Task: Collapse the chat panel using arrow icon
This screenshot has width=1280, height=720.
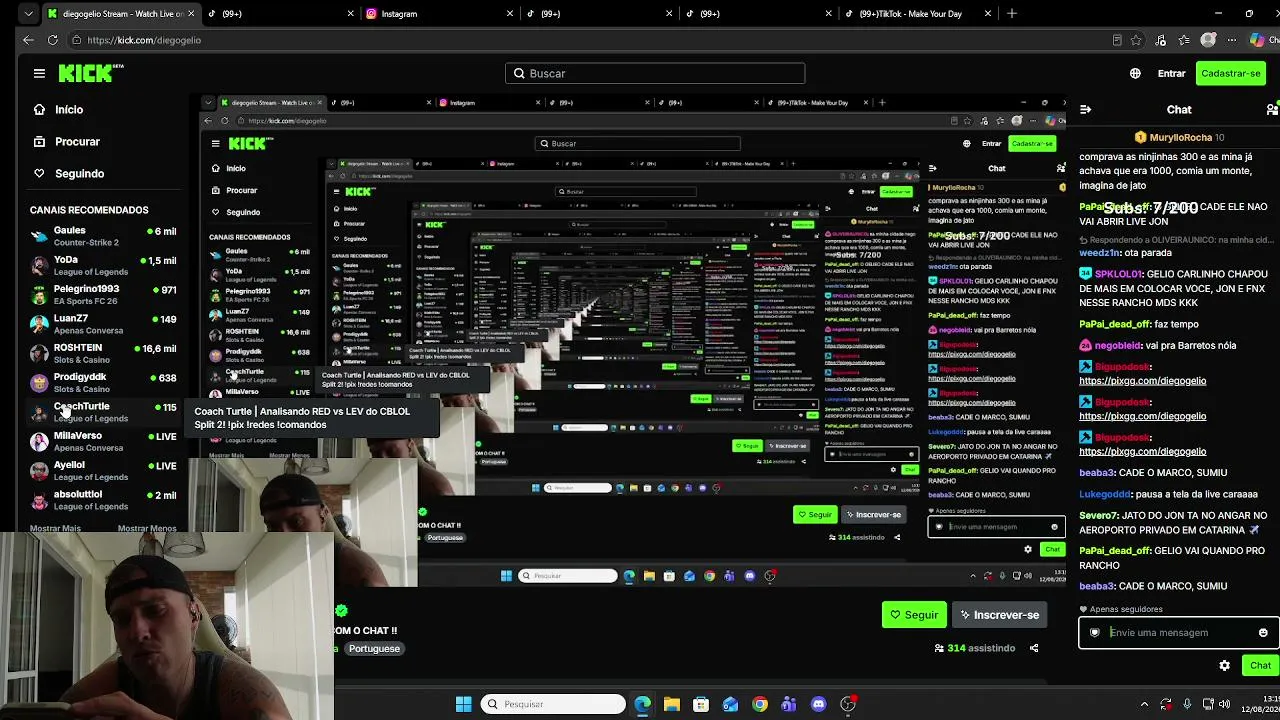Action: (x=1086, y=110)
